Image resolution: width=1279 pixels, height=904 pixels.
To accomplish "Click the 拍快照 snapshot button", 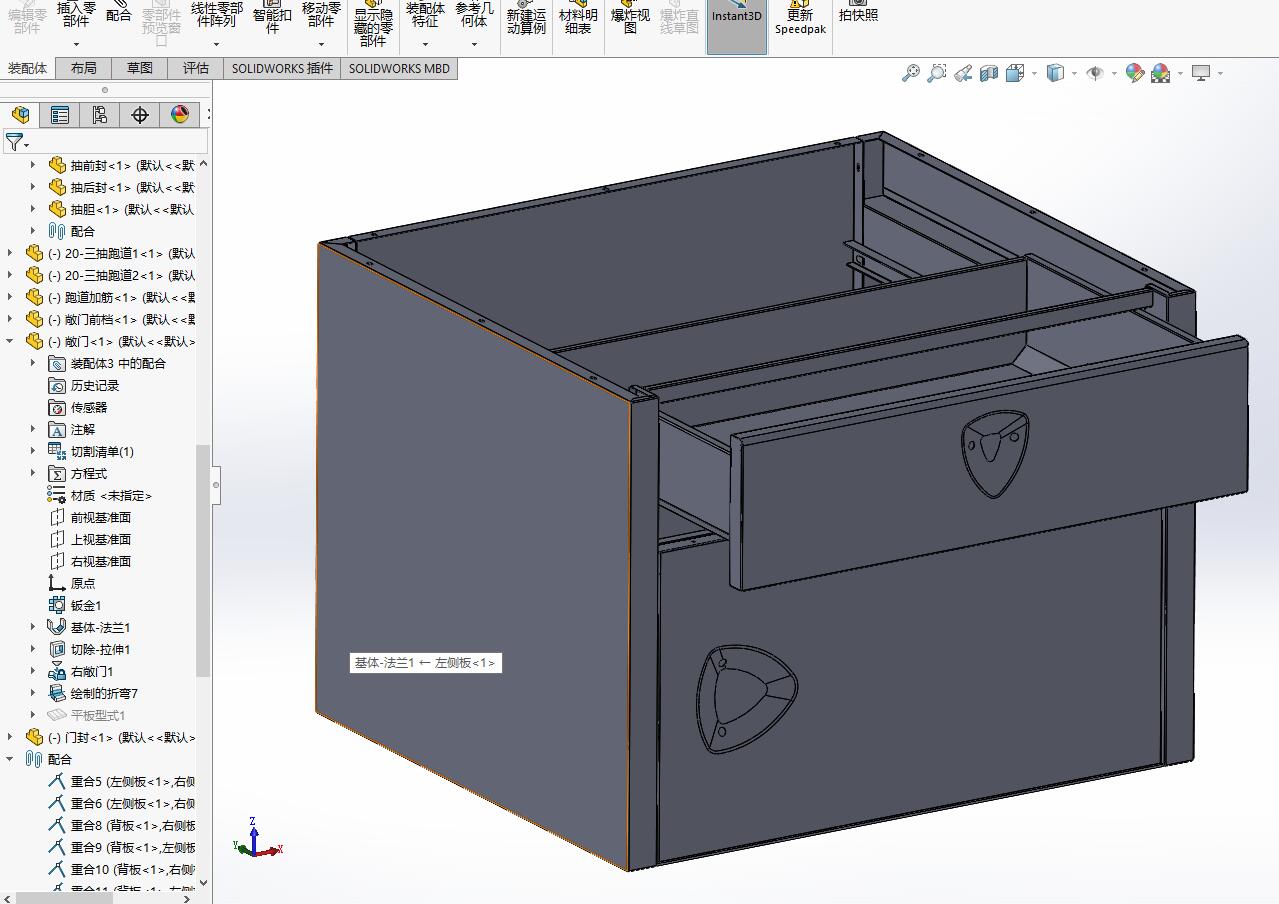I will (858, 12).
